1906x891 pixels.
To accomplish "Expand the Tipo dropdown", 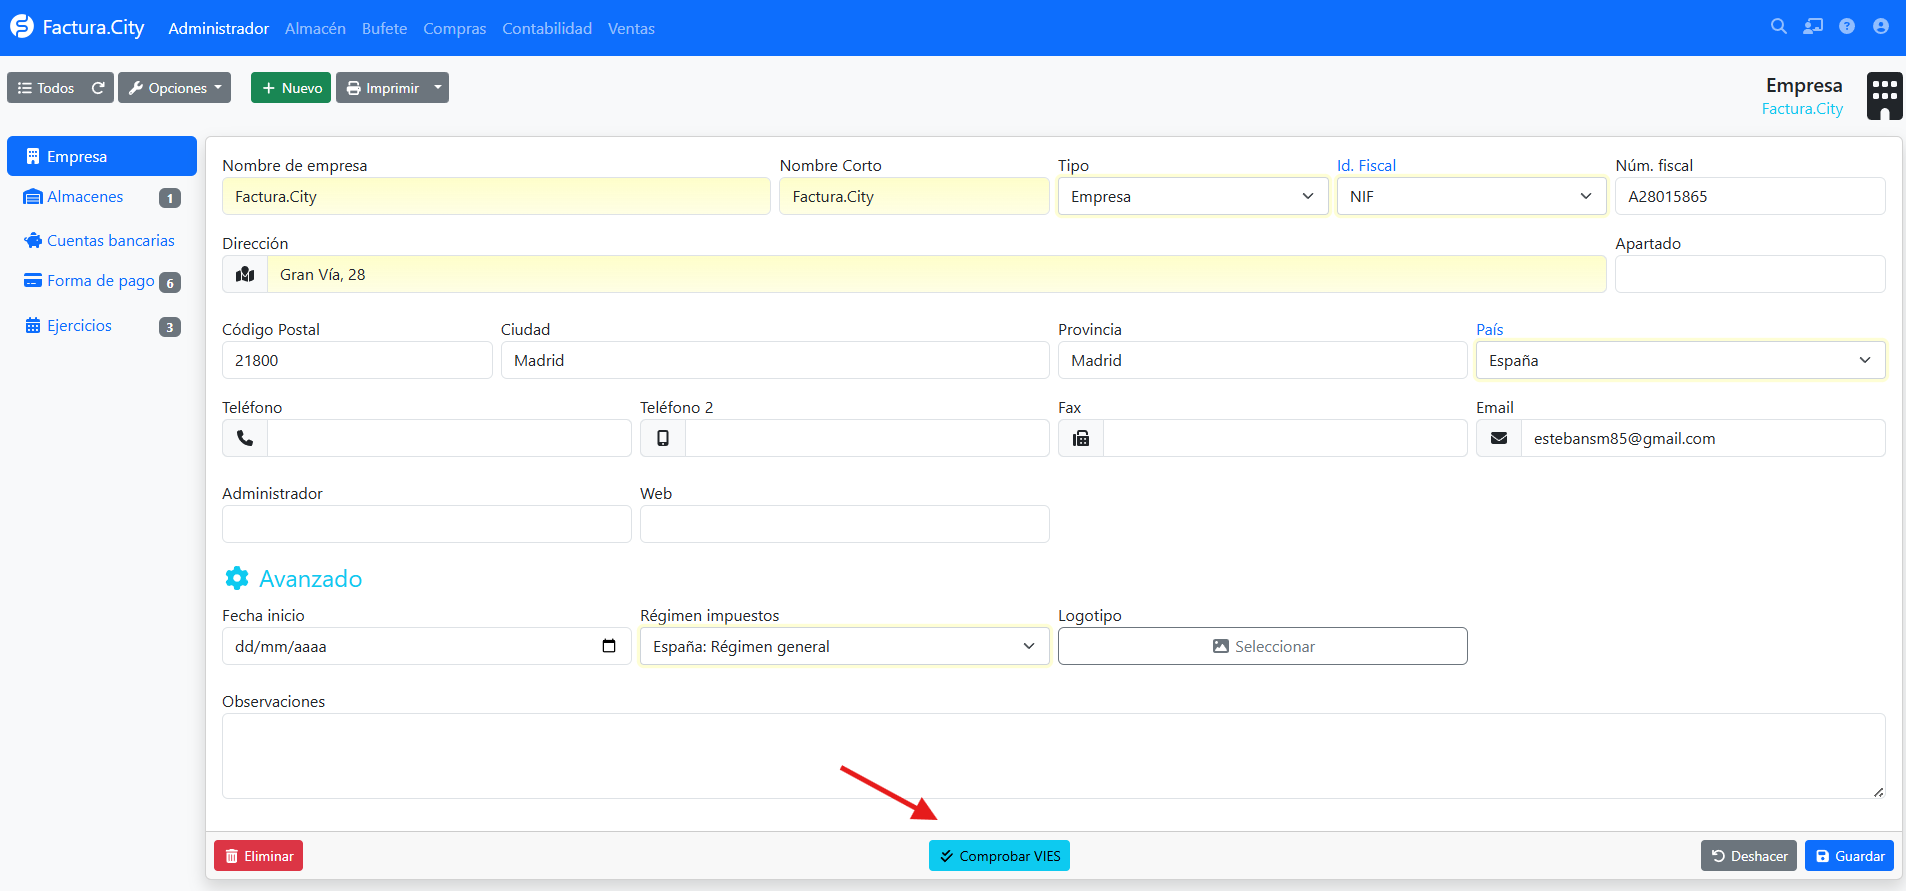I will [1193, 196].
